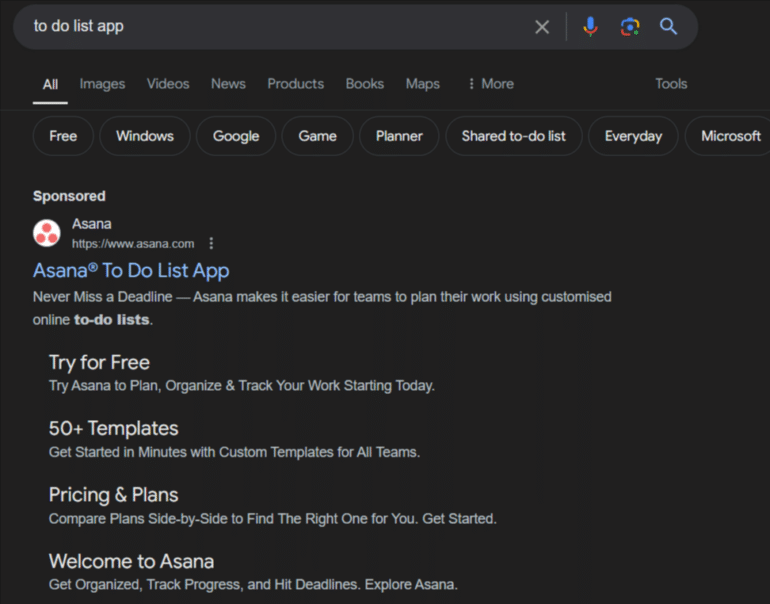Clear the search query with X icon
The image size is (770, 604).
[542, 27]
